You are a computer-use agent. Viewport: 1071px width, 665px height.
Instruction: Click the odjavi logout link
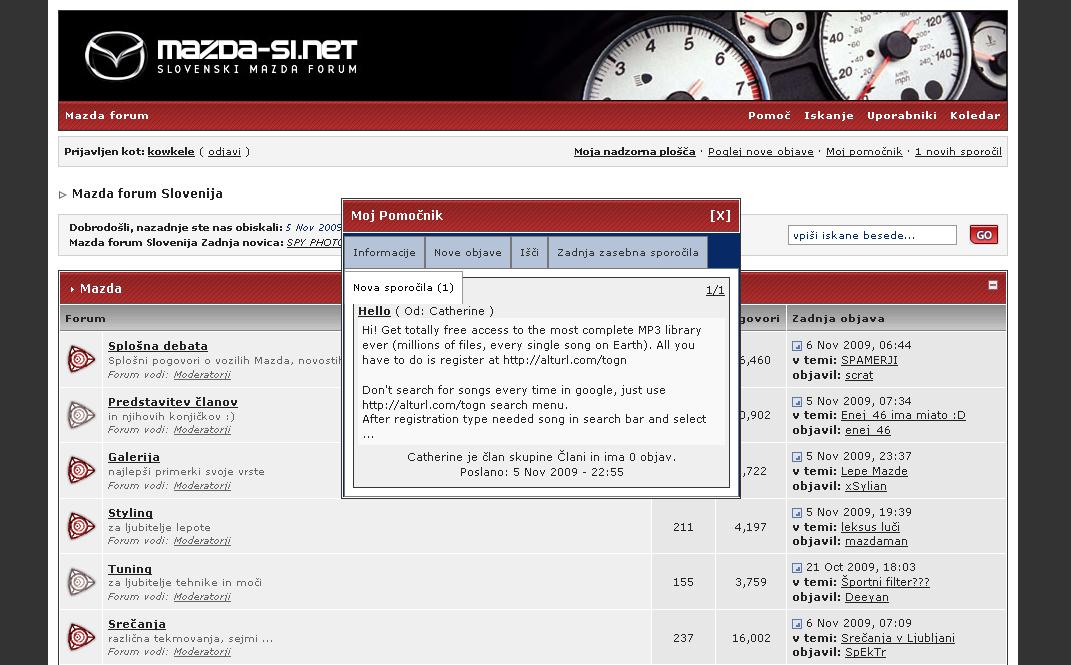[225, 152]
